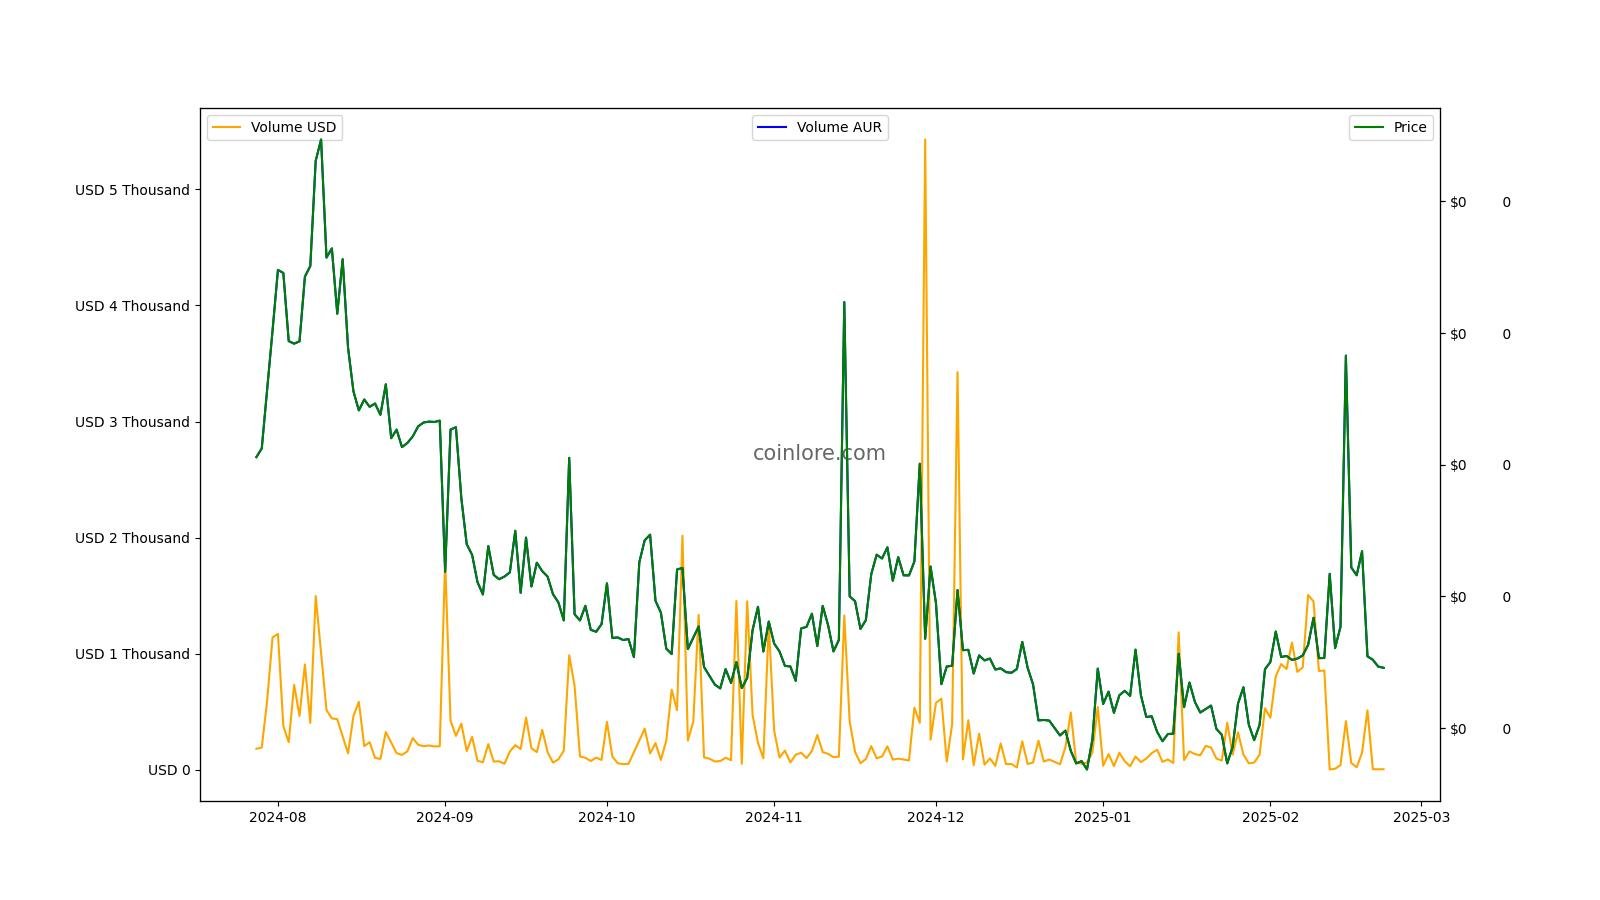Click the 2025-01 date label
The height and width of the screenshot is (900, 1600).
point(1103,817)
